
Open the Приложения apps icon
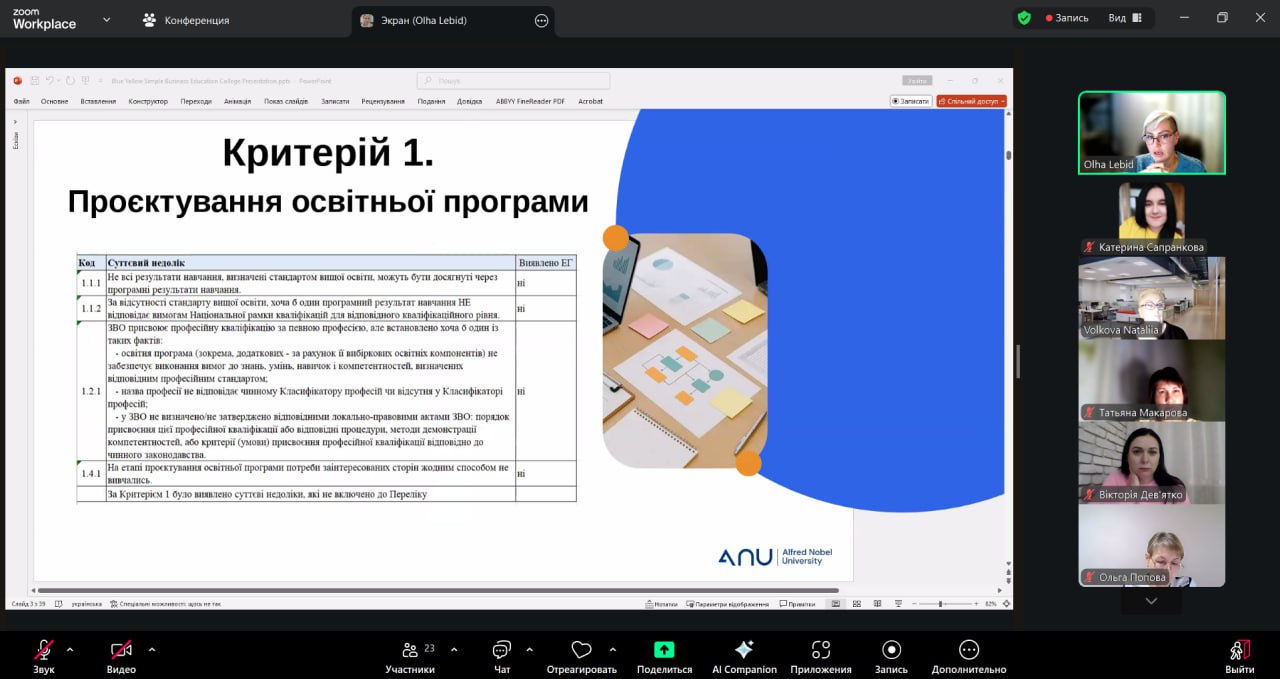click(x=821, y=650)
